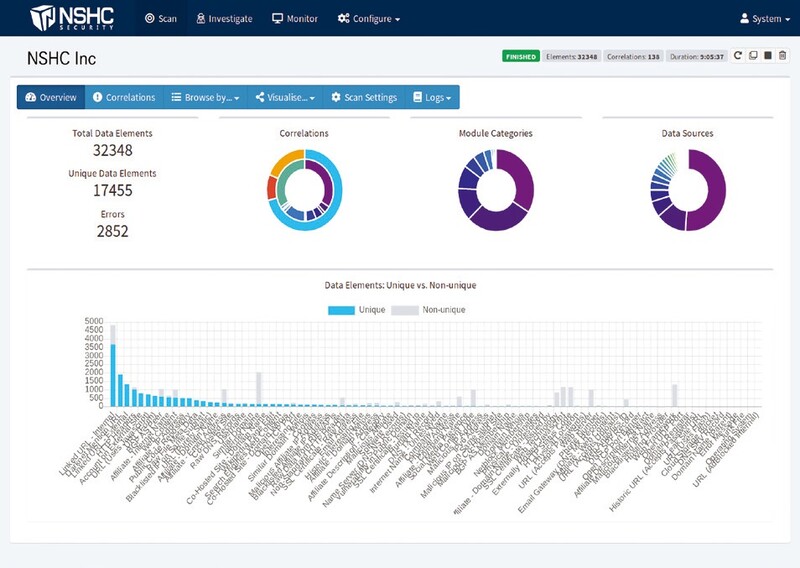Open the Monitor page
This screenshot has height=568, width=800.
click(x=295, y=18)
